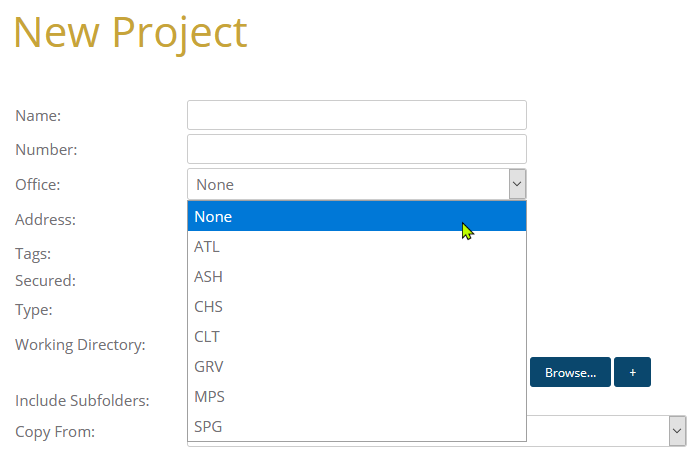The width and height of the screenshot is (694, 454).
Task: Click the Working Directory label
Action: [x=80, y=344]
